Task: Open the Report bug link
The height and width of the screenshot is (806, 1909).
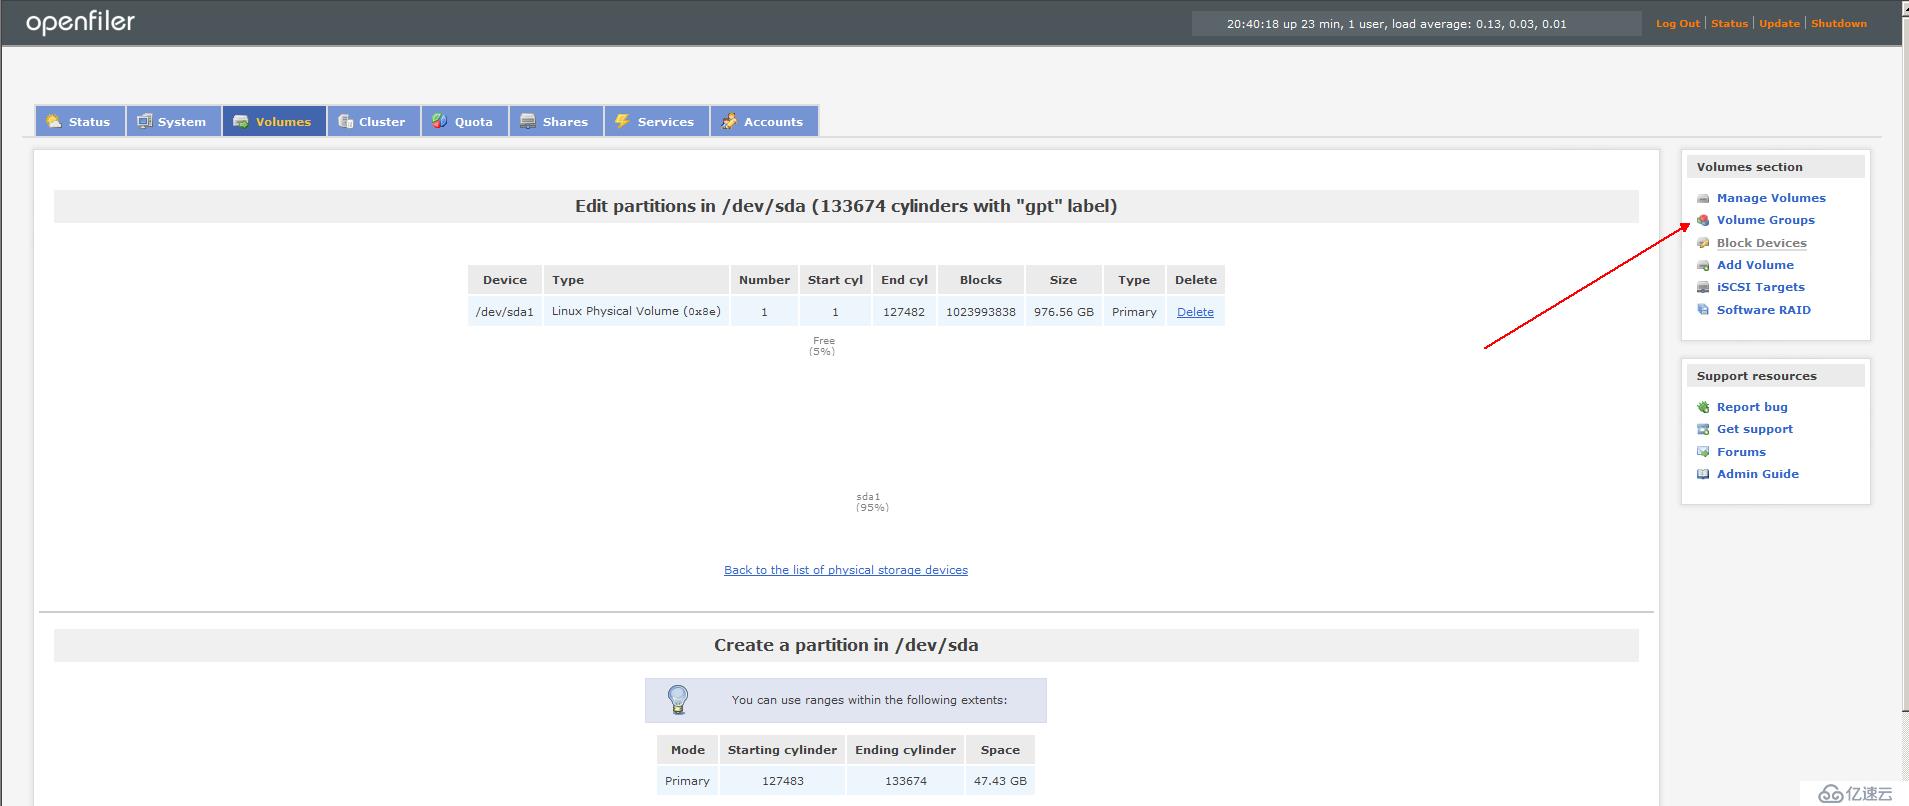Action: coord(1752,407)
